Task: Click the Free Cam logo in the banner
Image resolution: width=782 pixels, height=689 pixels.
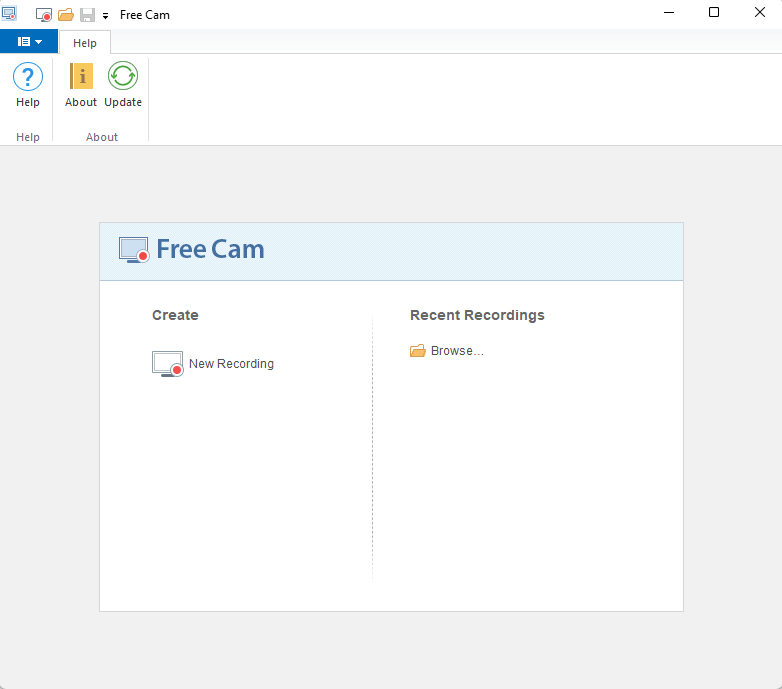Action: pyautogui.click(x=192, y=249)
